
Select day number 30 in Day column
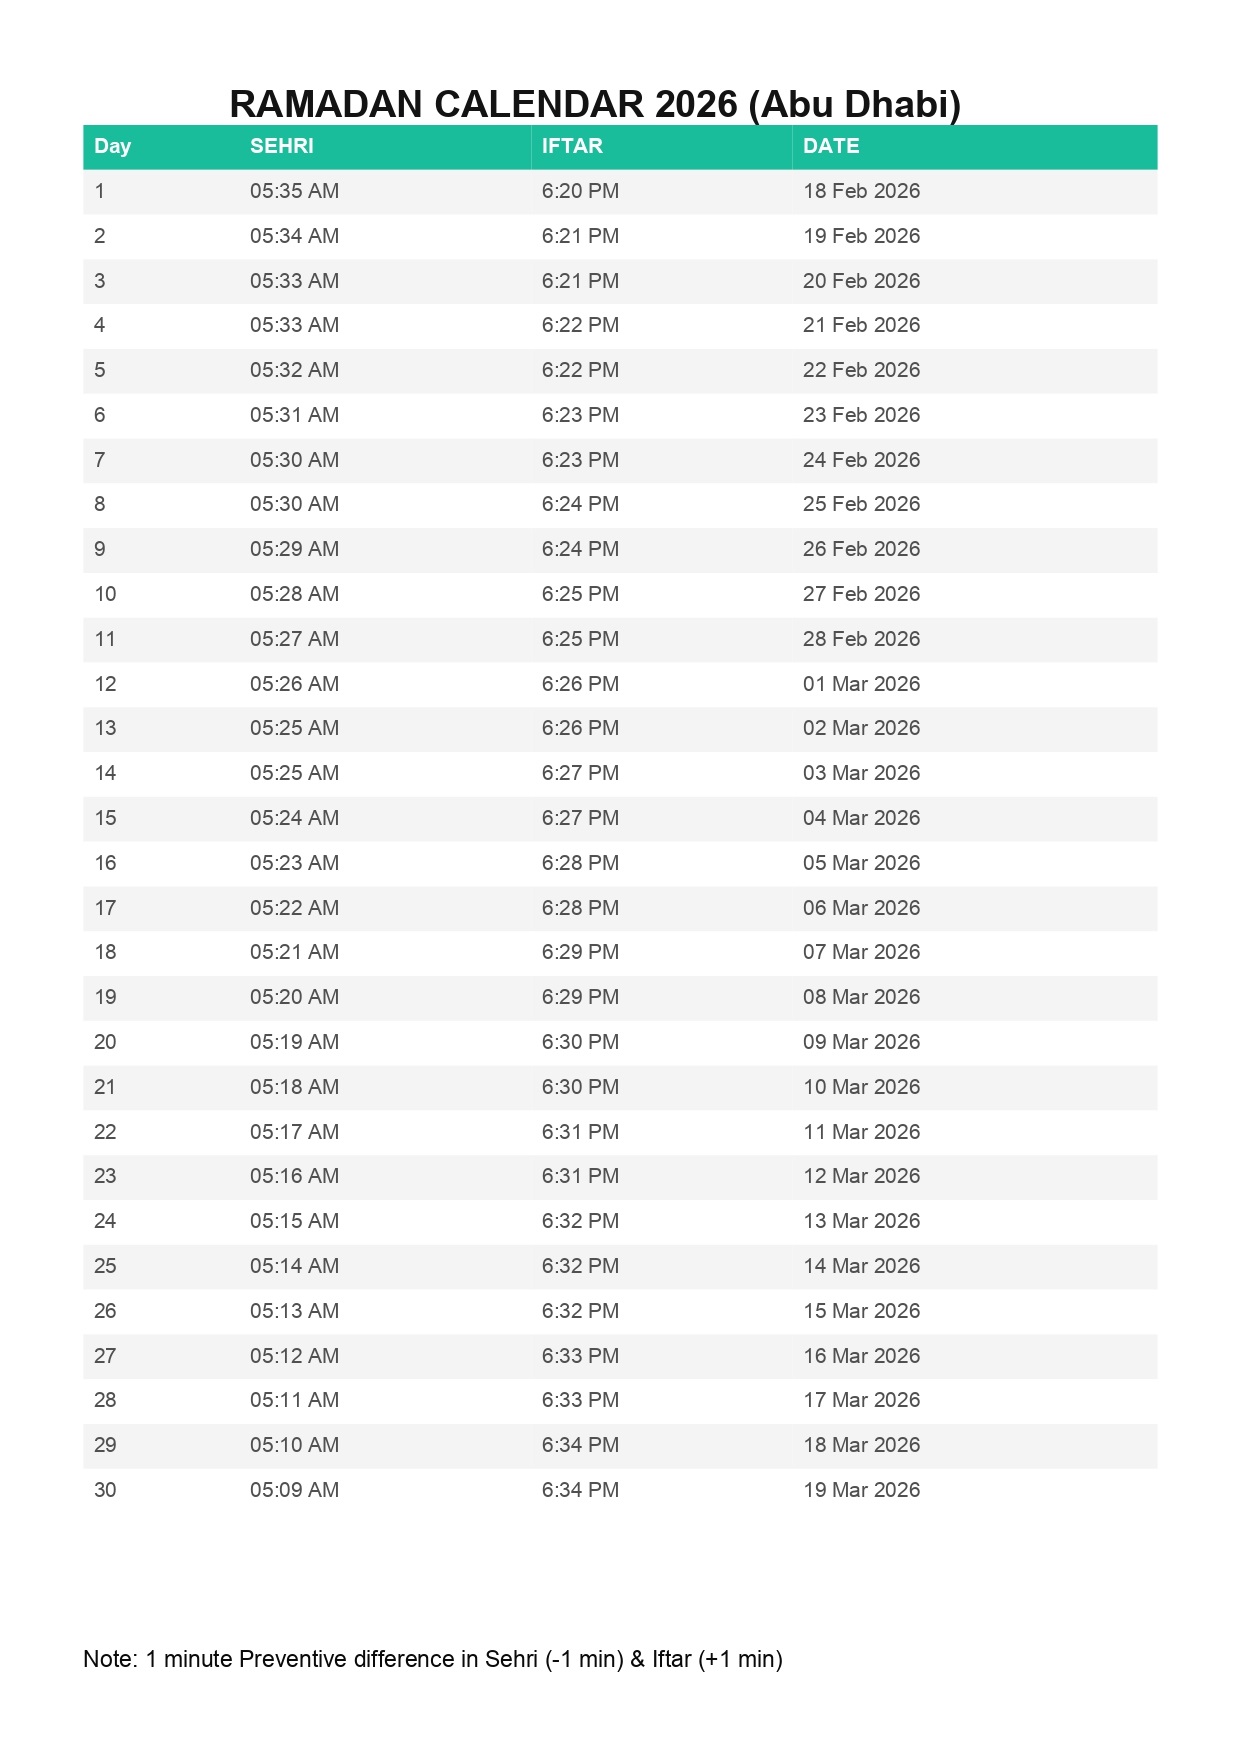point(105,1490)
